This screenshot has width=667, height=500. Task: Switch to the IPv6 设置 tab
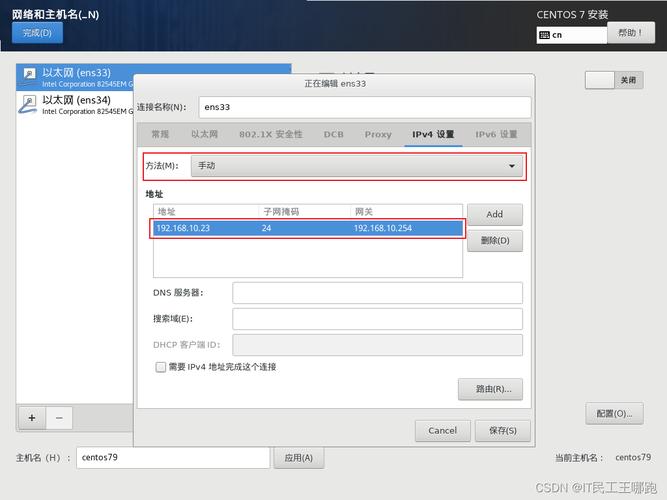point(496,134)
